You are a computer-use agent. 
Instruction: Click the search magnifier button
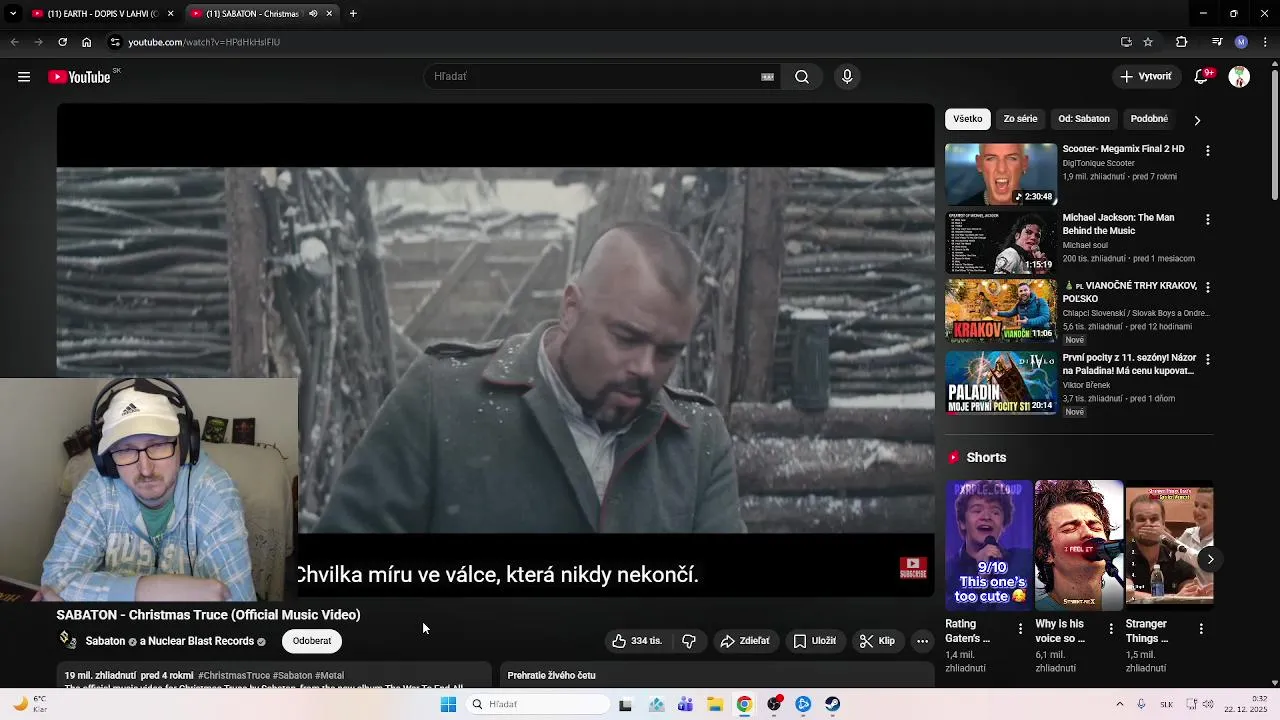tap(802, 77)
